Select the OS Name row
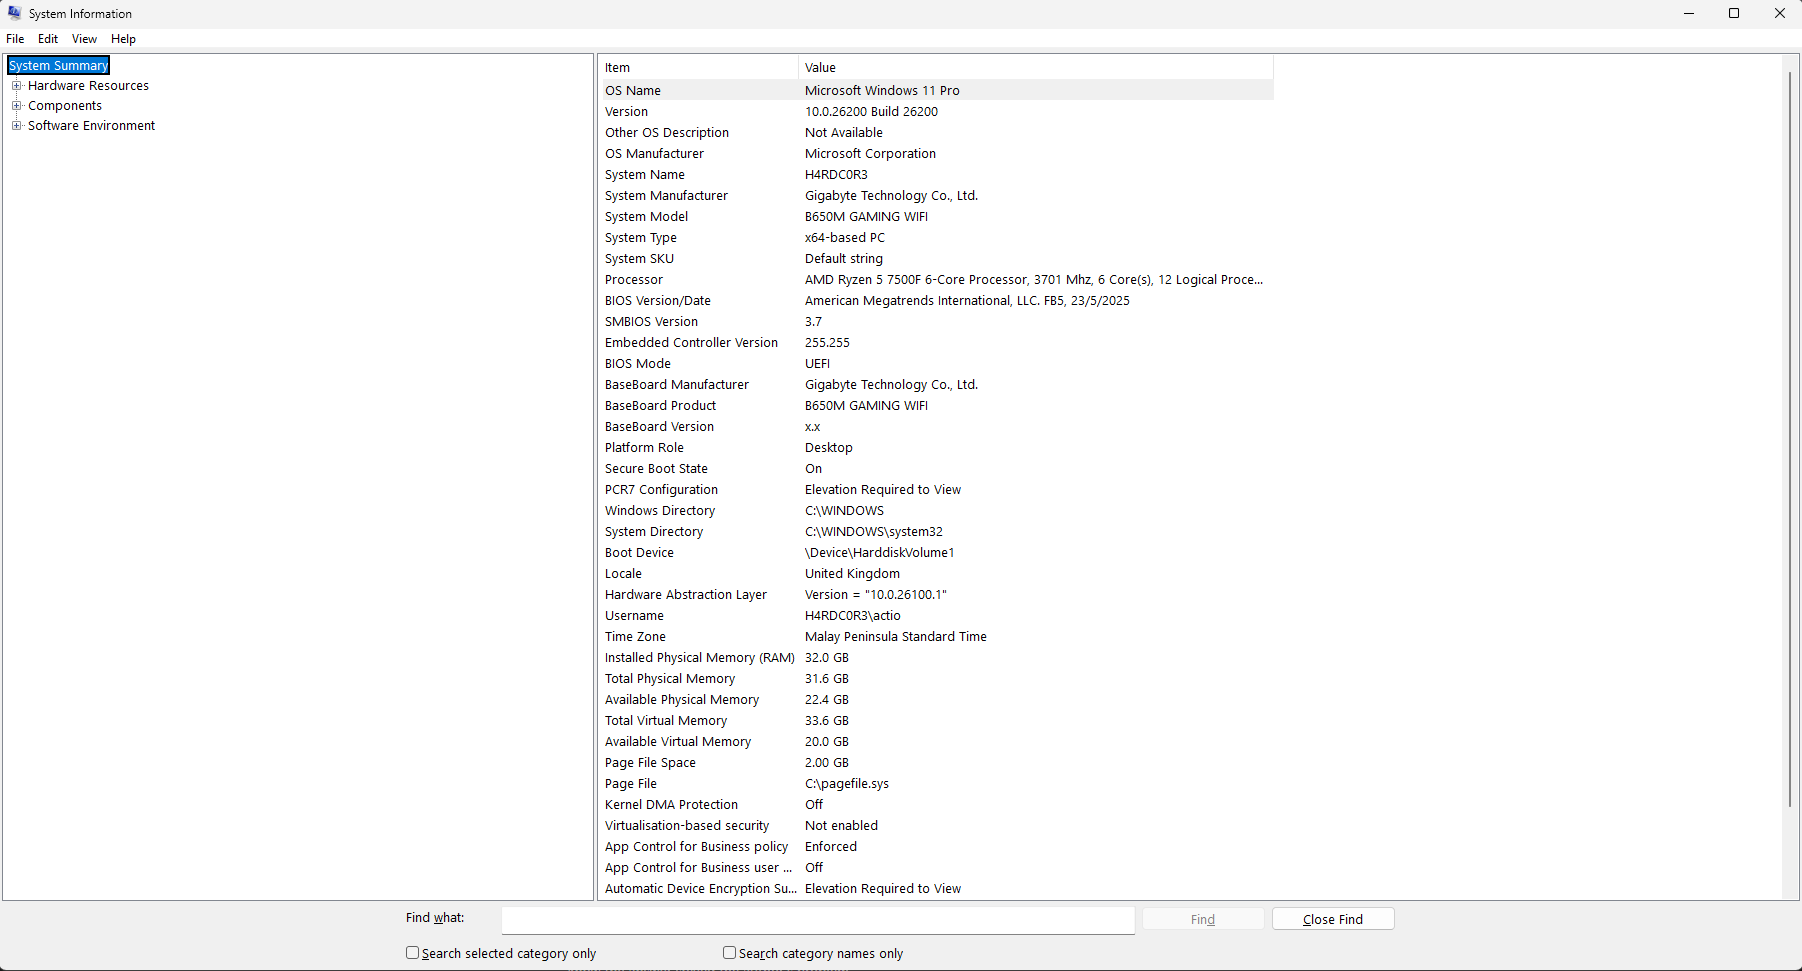The image size is (1802, 971). (900, 90)
